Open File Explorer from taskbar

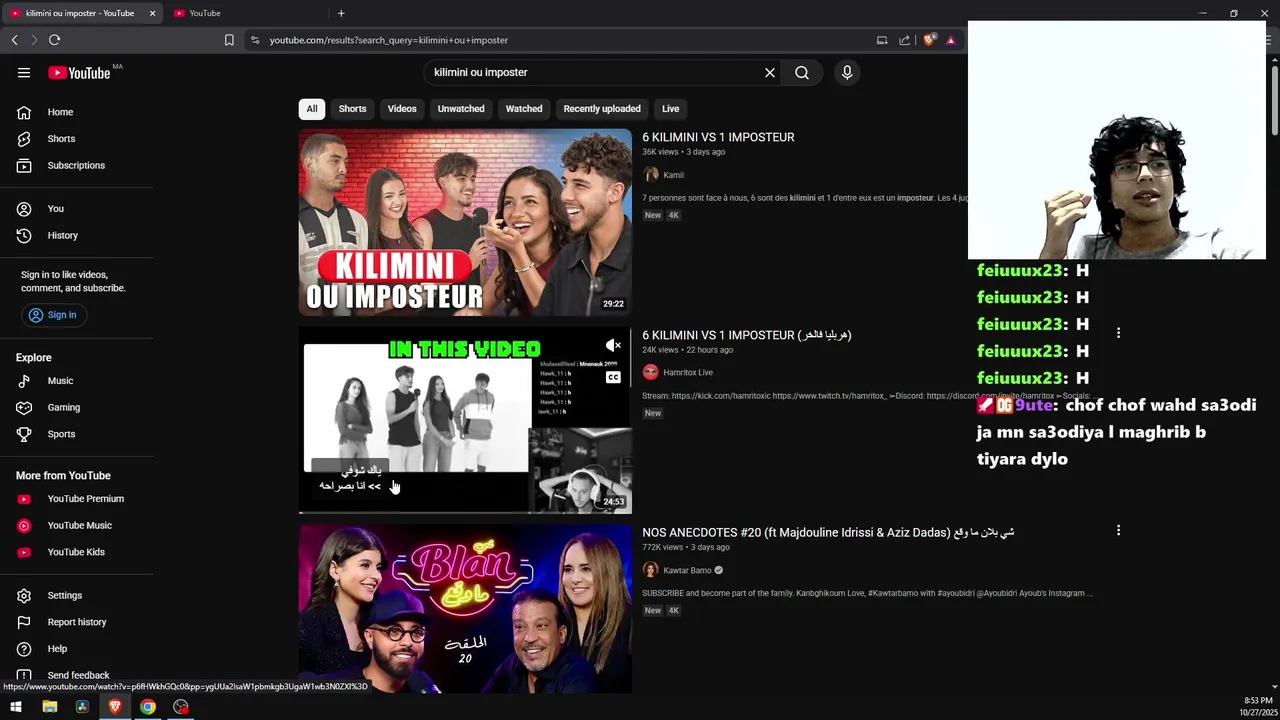click(50, 707)
